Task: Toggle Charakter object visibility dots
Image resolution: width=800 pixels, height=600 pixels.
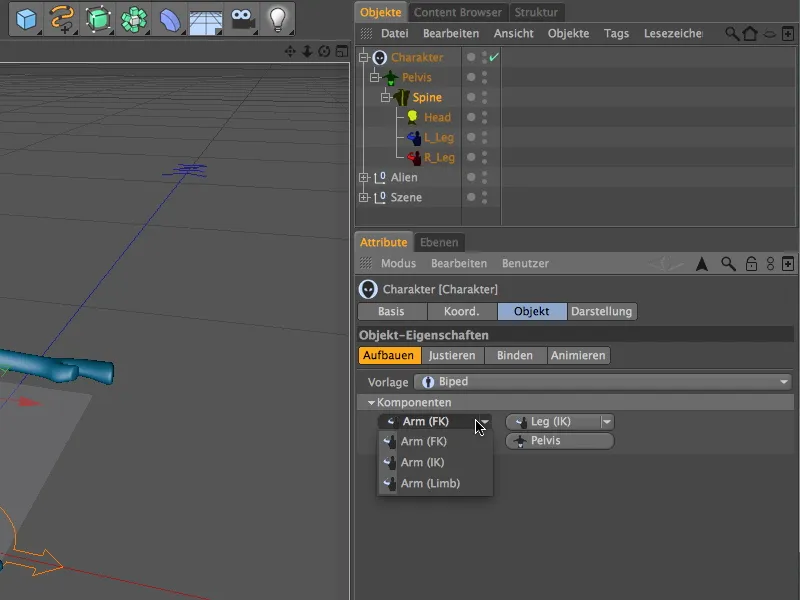Action: click(x=484, y=58)
